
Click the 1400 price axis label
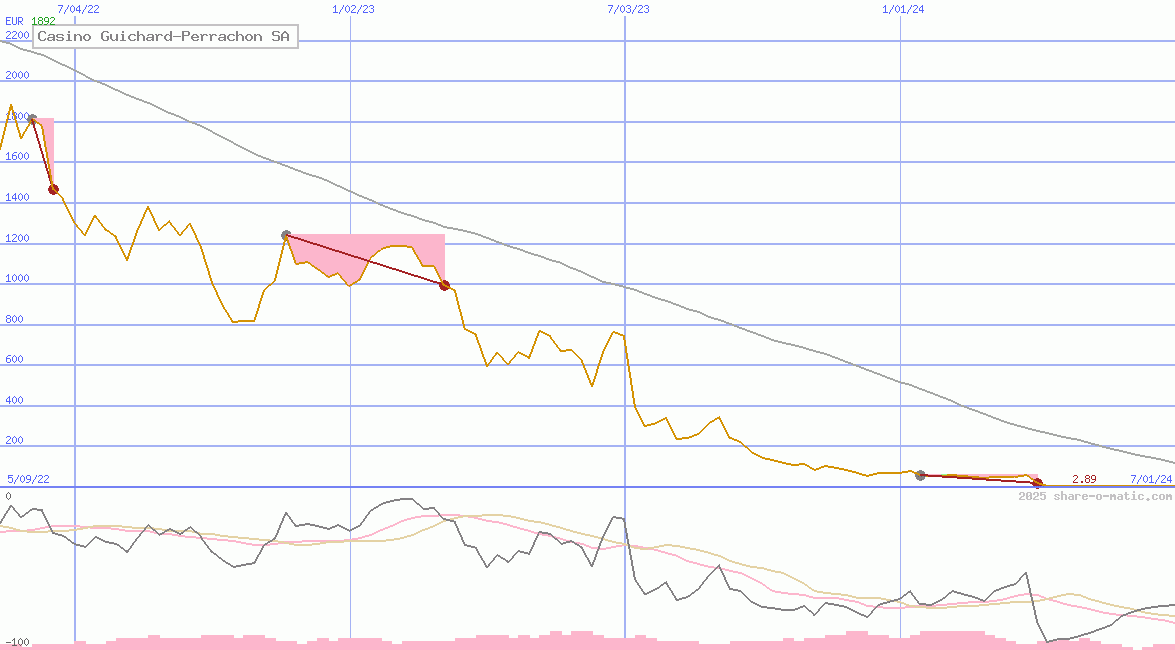coord(17,197)
